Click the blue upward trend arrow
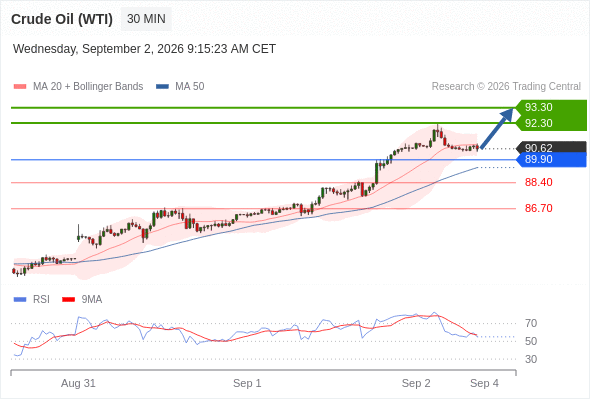This screenshot has height=400, width=590. point(497,128)
